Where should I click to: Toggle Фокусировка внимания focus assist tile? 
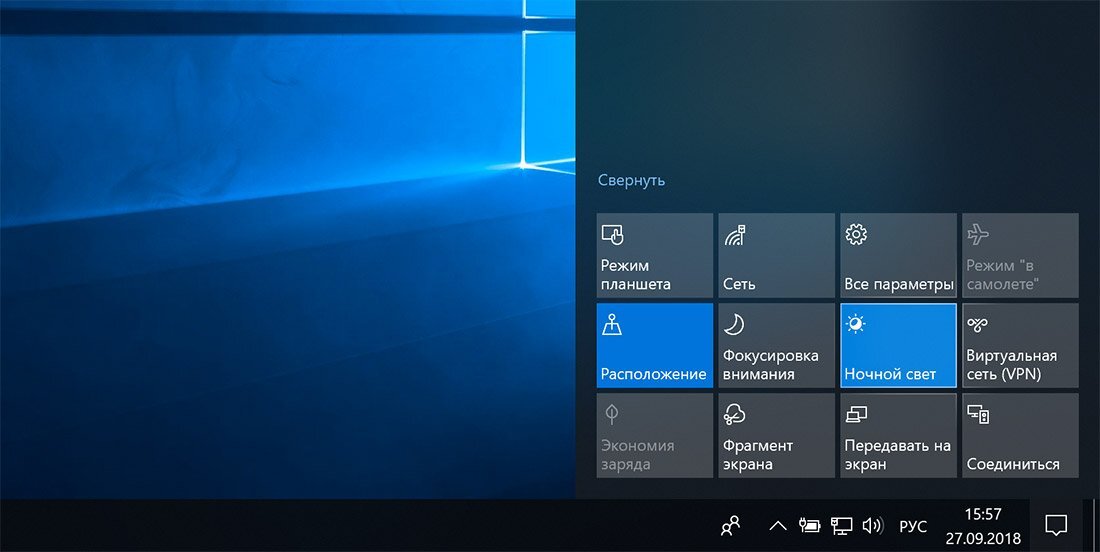pos(777,345)
